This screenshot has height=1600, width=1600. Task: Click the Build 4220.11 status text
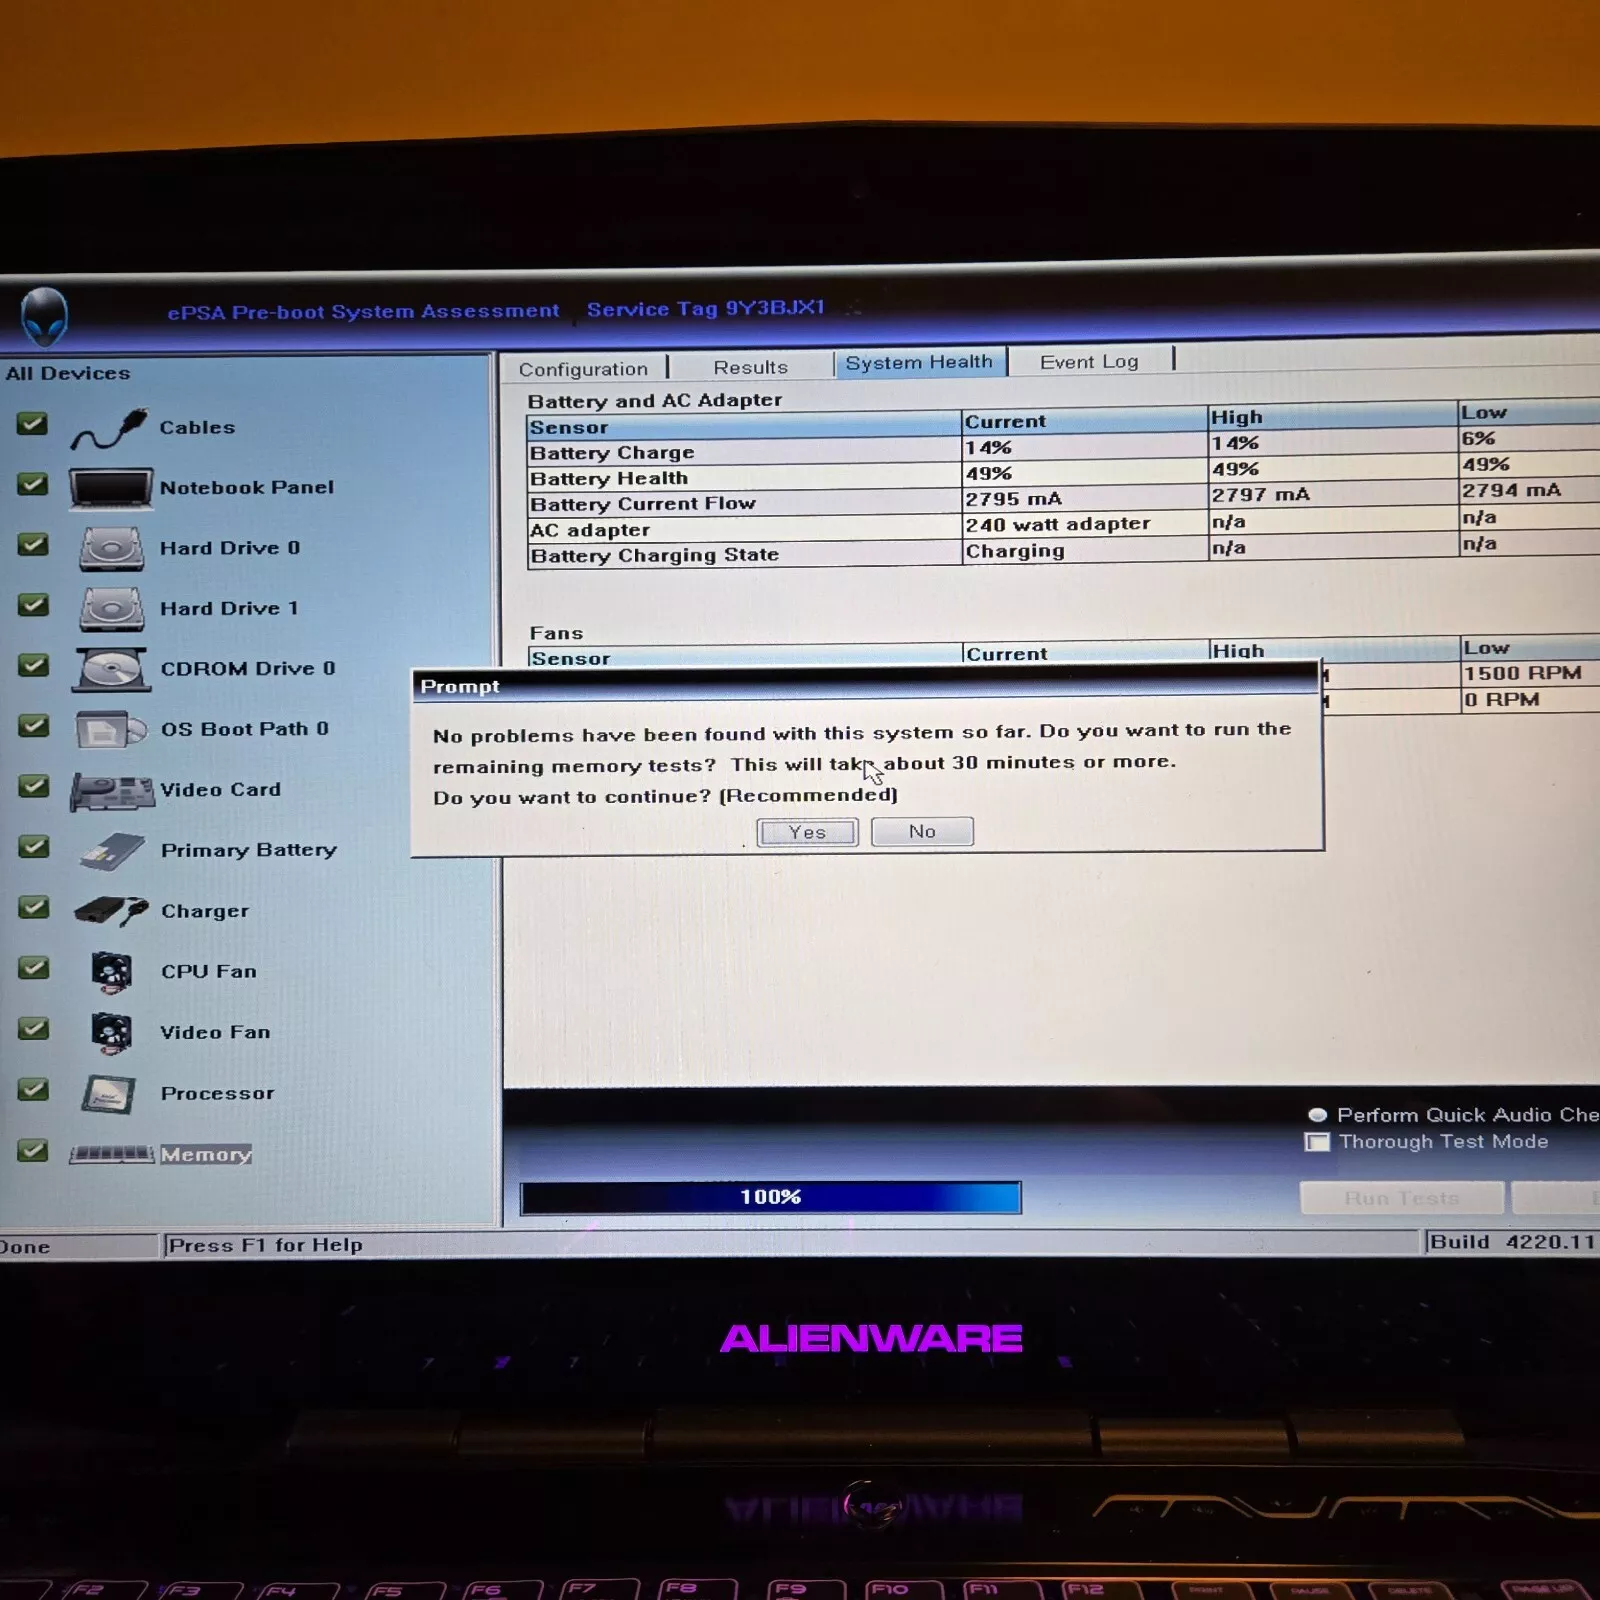click(1512, 1241)
